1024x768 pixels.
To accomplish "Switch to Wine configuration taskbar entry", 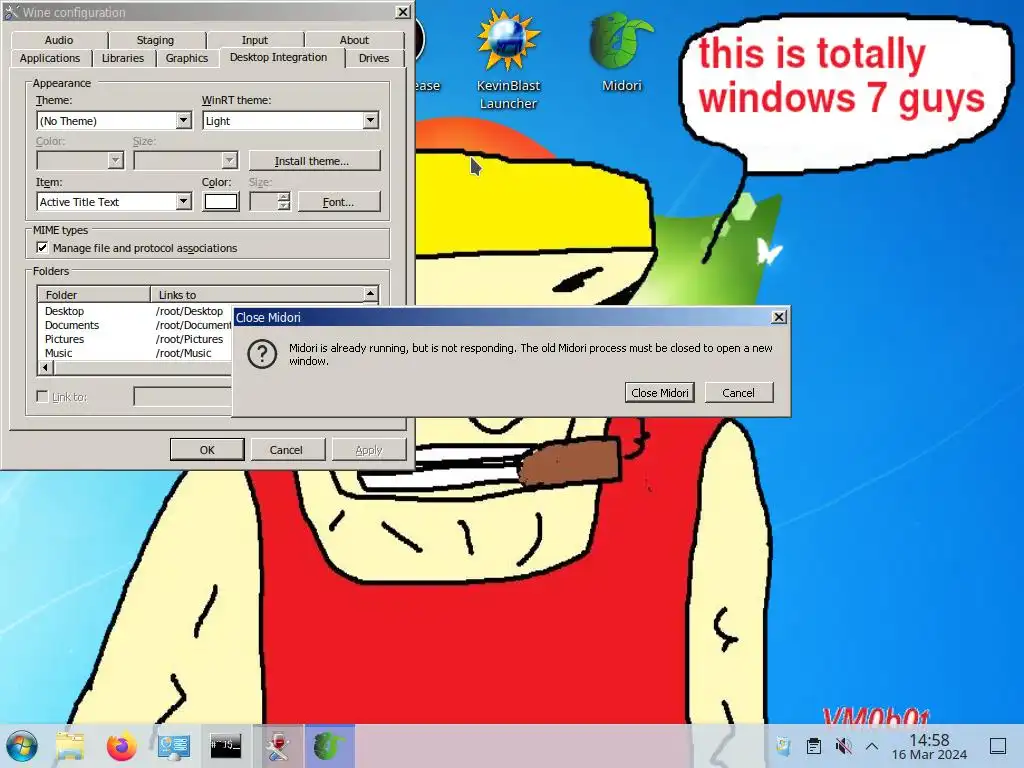I will (278, 746).
